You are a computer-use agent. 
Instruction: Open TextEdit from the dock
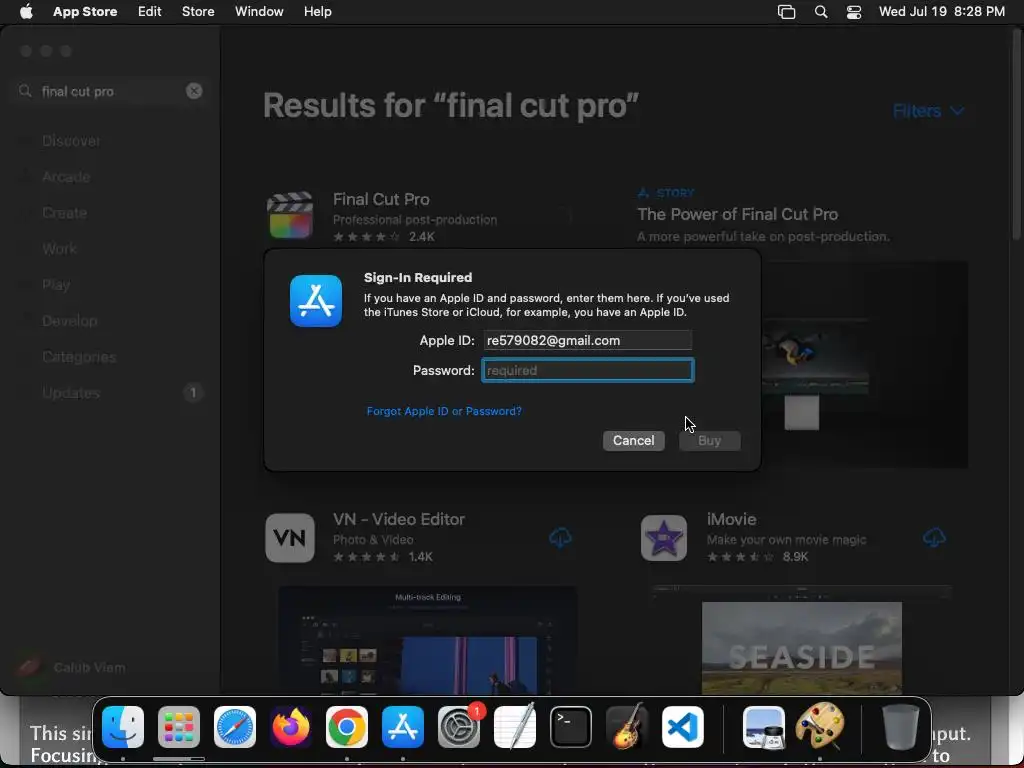point(515,727)
